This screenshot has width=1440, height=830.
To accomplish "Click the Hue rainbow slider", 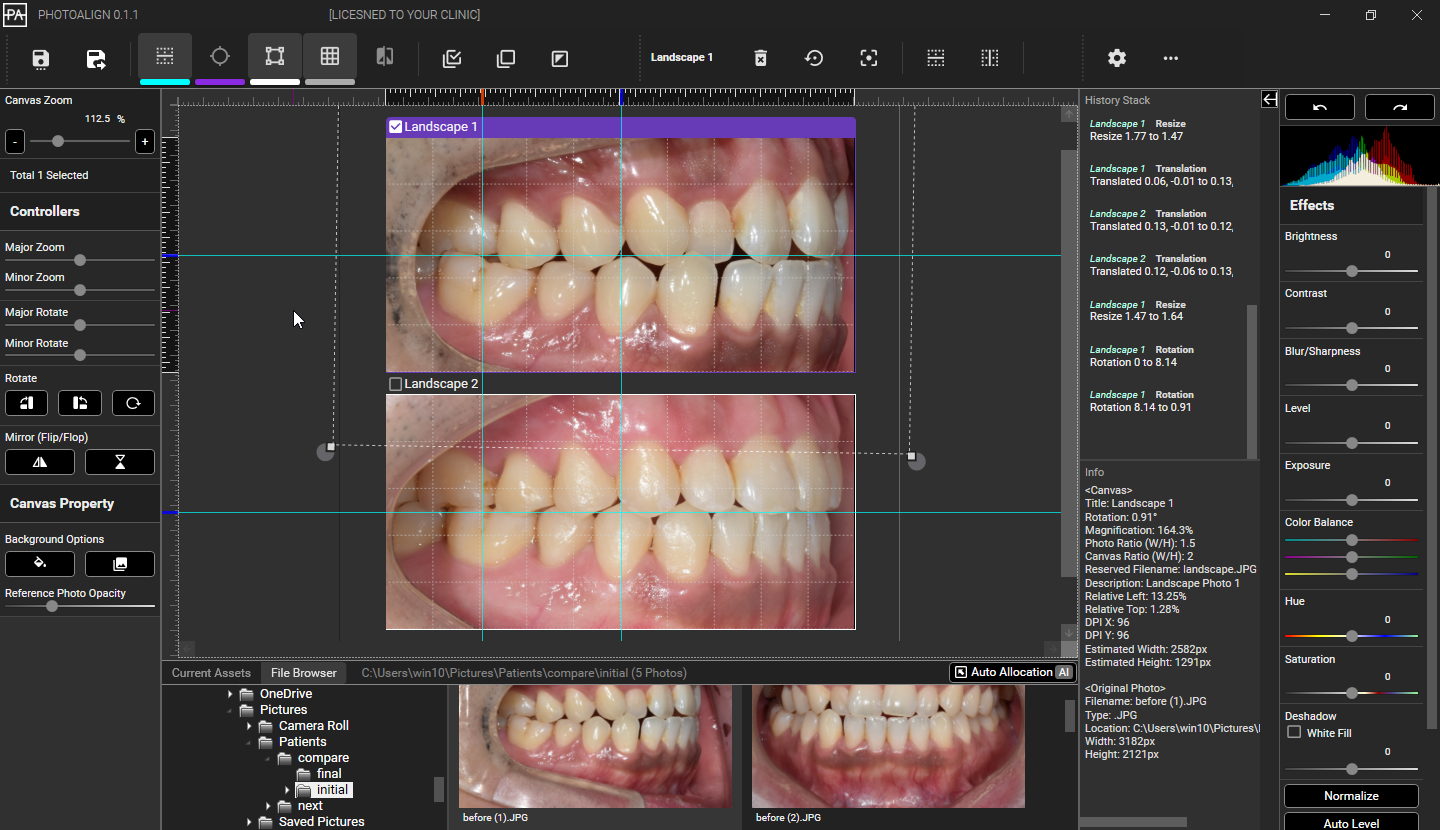I will 1351,636.
